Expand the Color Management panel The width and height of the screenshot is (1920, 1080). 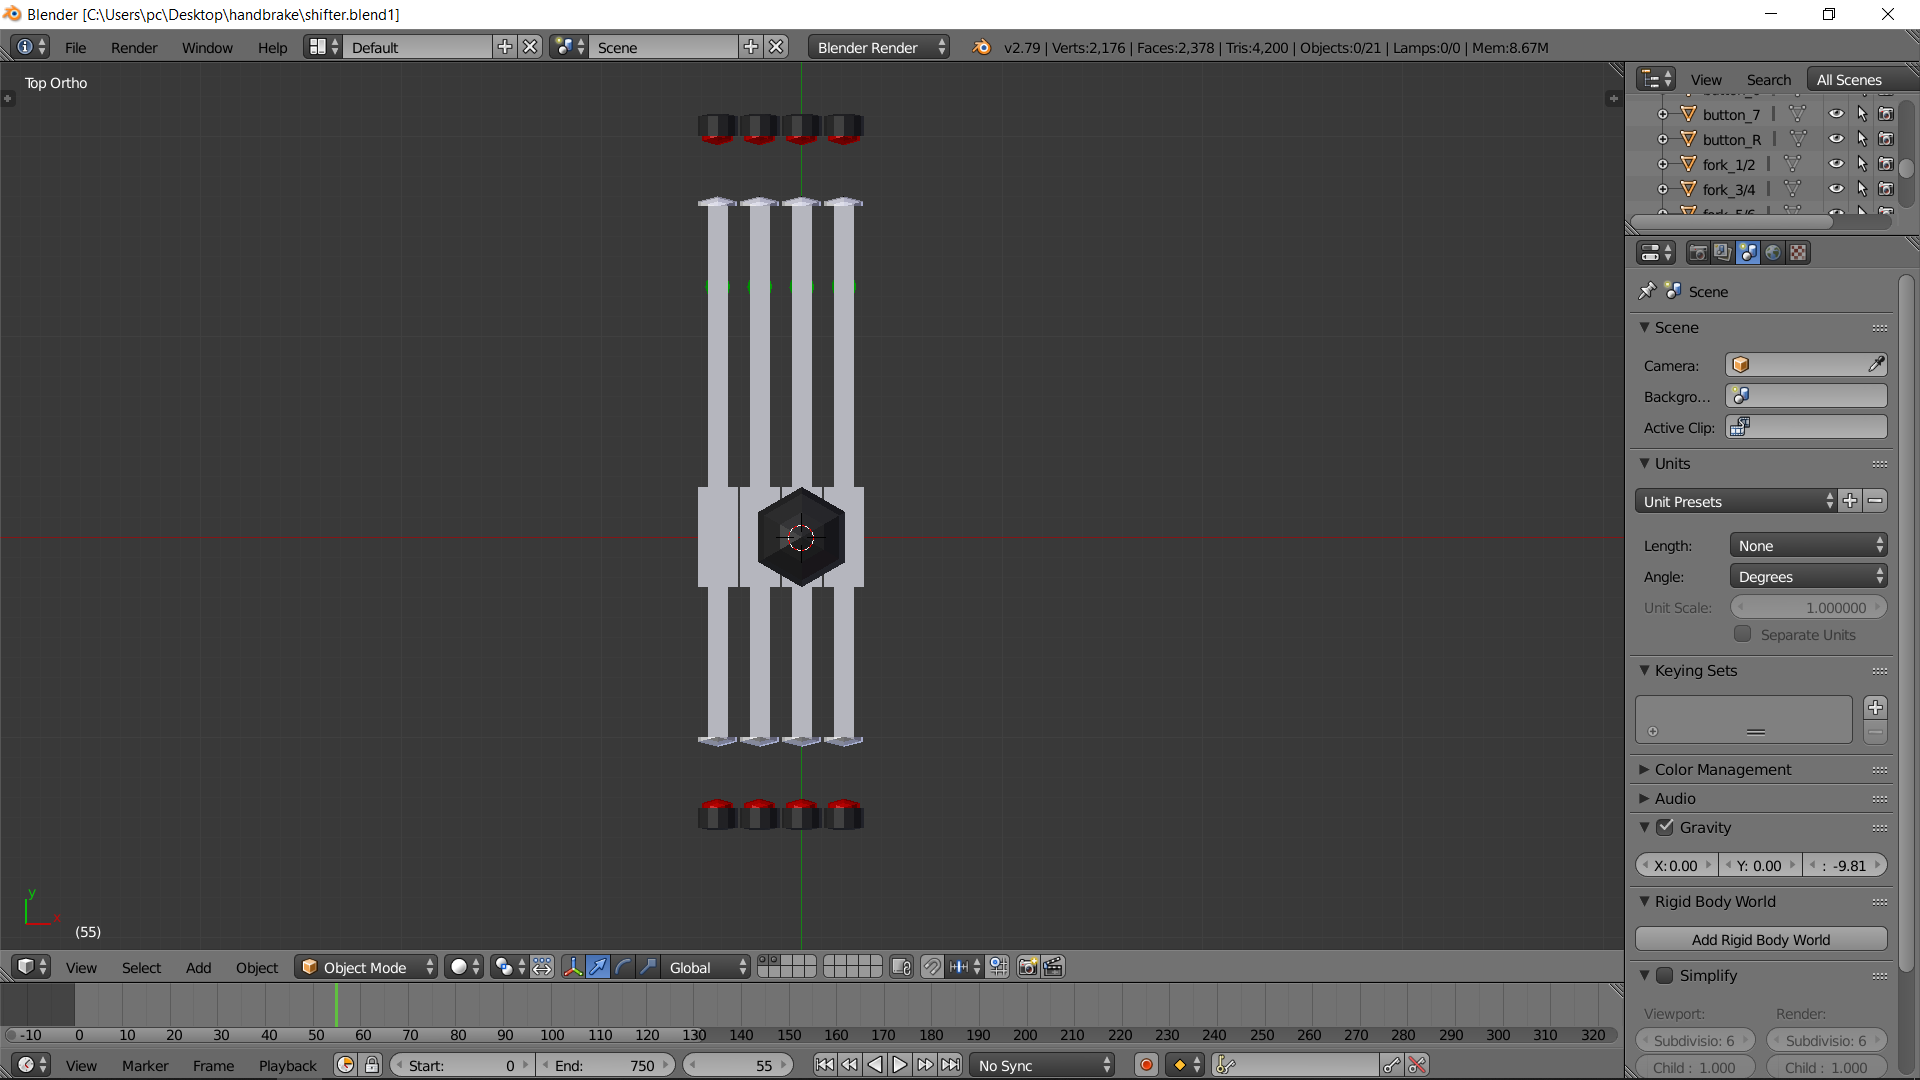pyautogui.click(x=1722, y=769)
